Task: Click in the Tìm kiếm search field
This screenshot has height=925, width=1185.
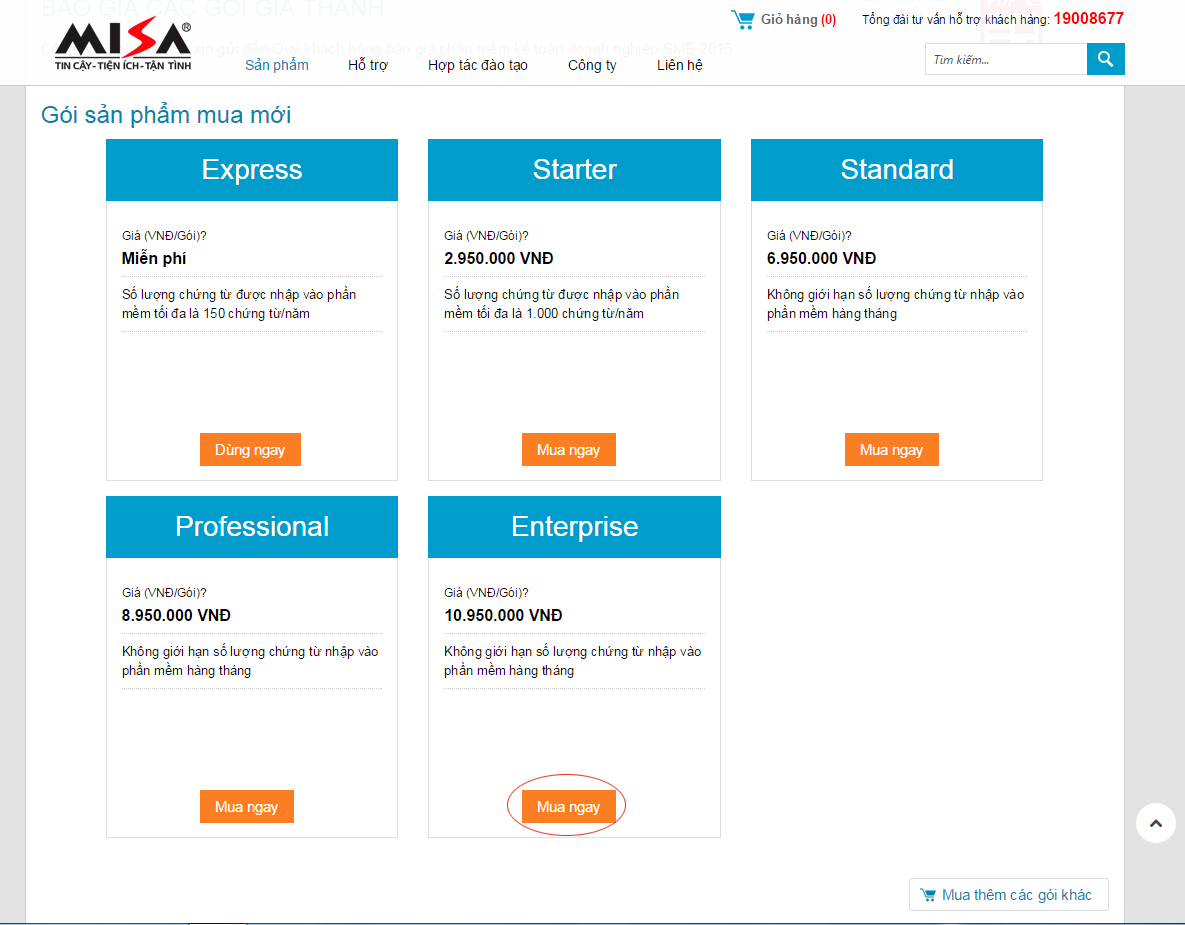Action: (1005, 59)
